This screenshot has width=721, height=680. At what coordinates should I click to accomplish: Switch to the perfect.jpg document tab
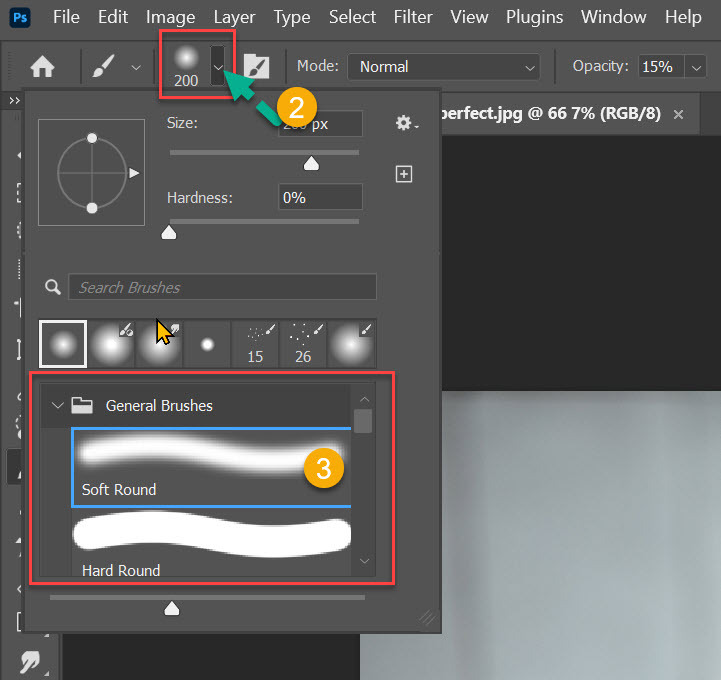click(x=549, y=113)
